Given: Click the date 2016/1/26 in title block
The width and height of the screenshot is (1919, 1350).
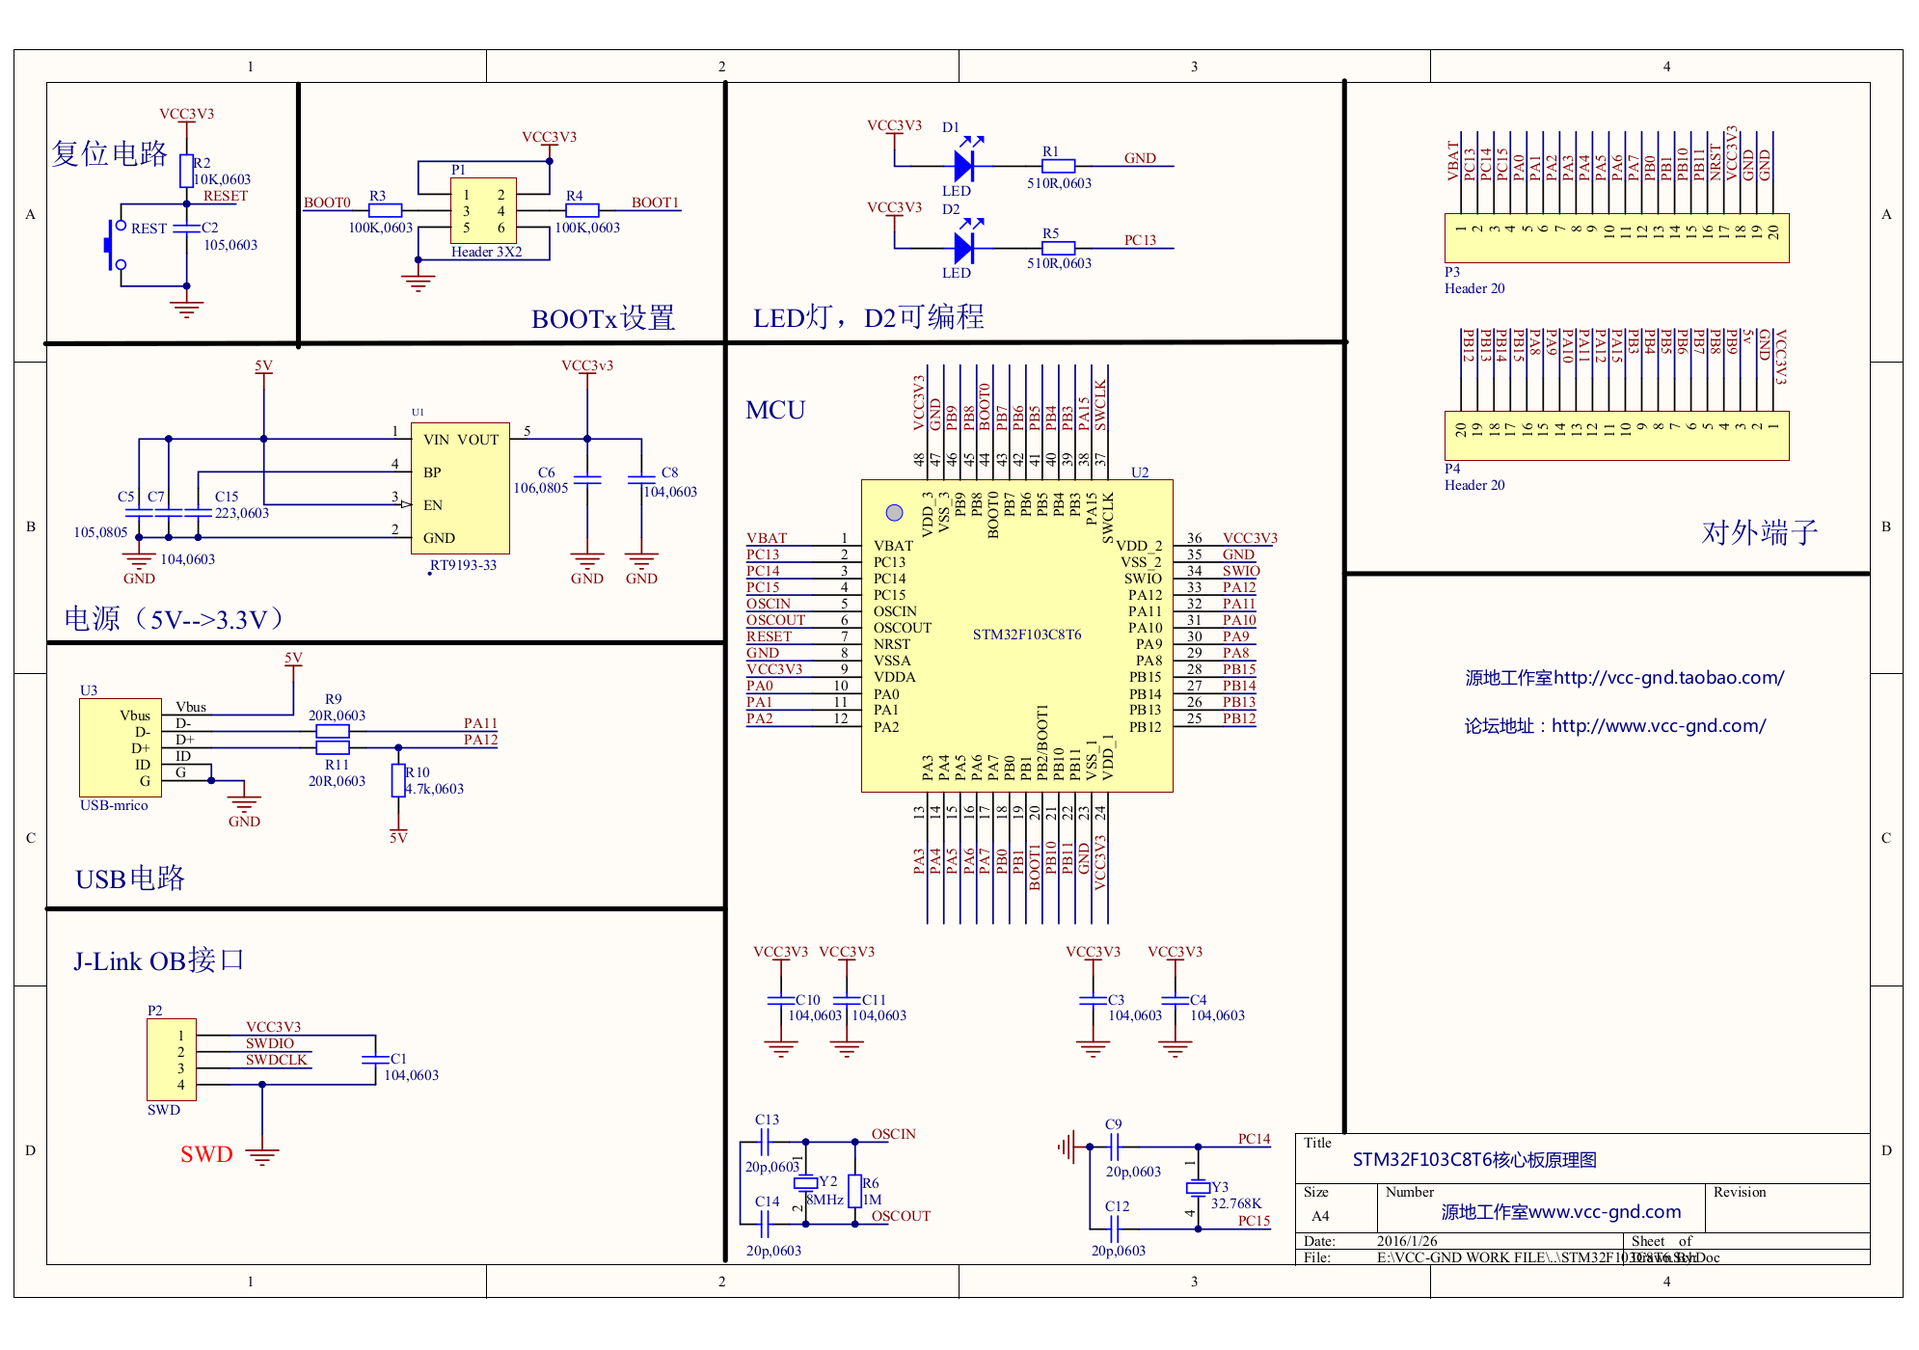Looking at the screenshot, I should [x=1406, y=1241].
